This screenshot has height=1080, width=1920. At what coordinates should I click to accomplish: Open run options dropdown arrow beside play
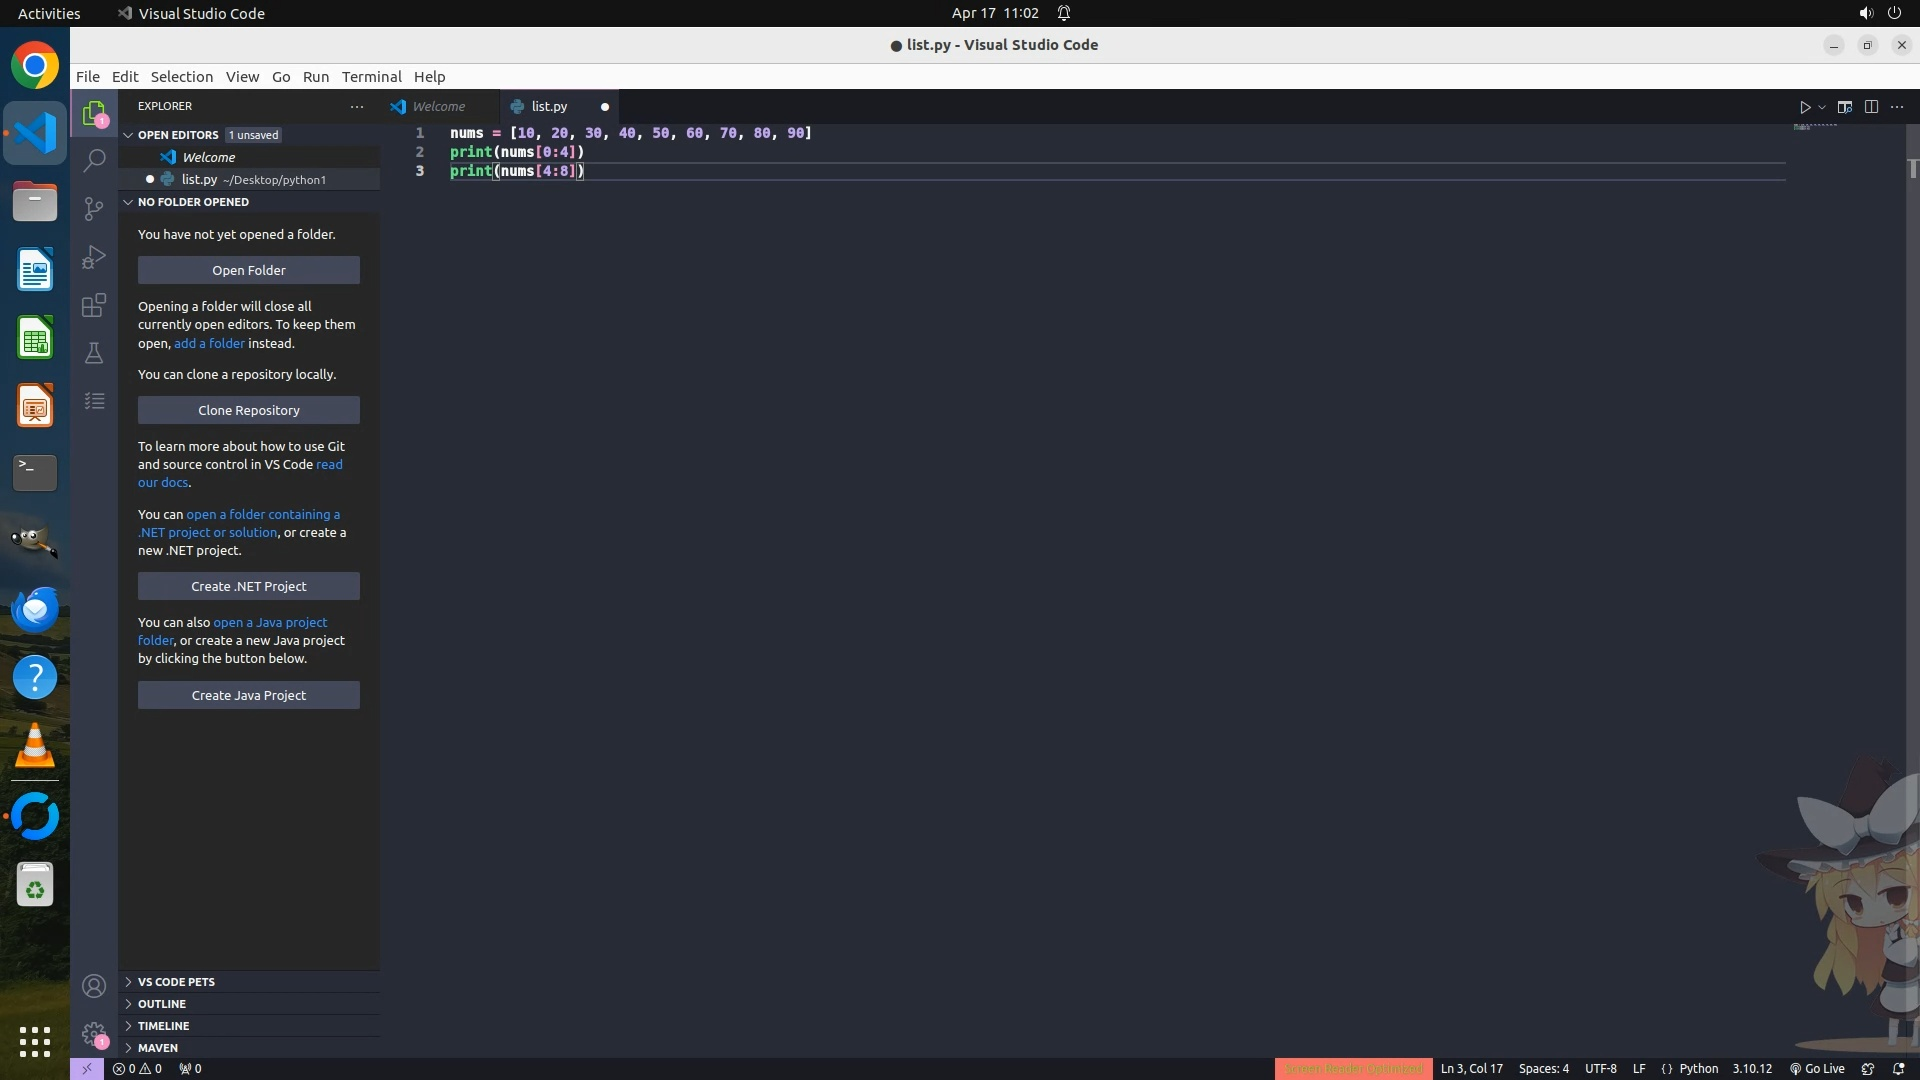point(1822,107)
